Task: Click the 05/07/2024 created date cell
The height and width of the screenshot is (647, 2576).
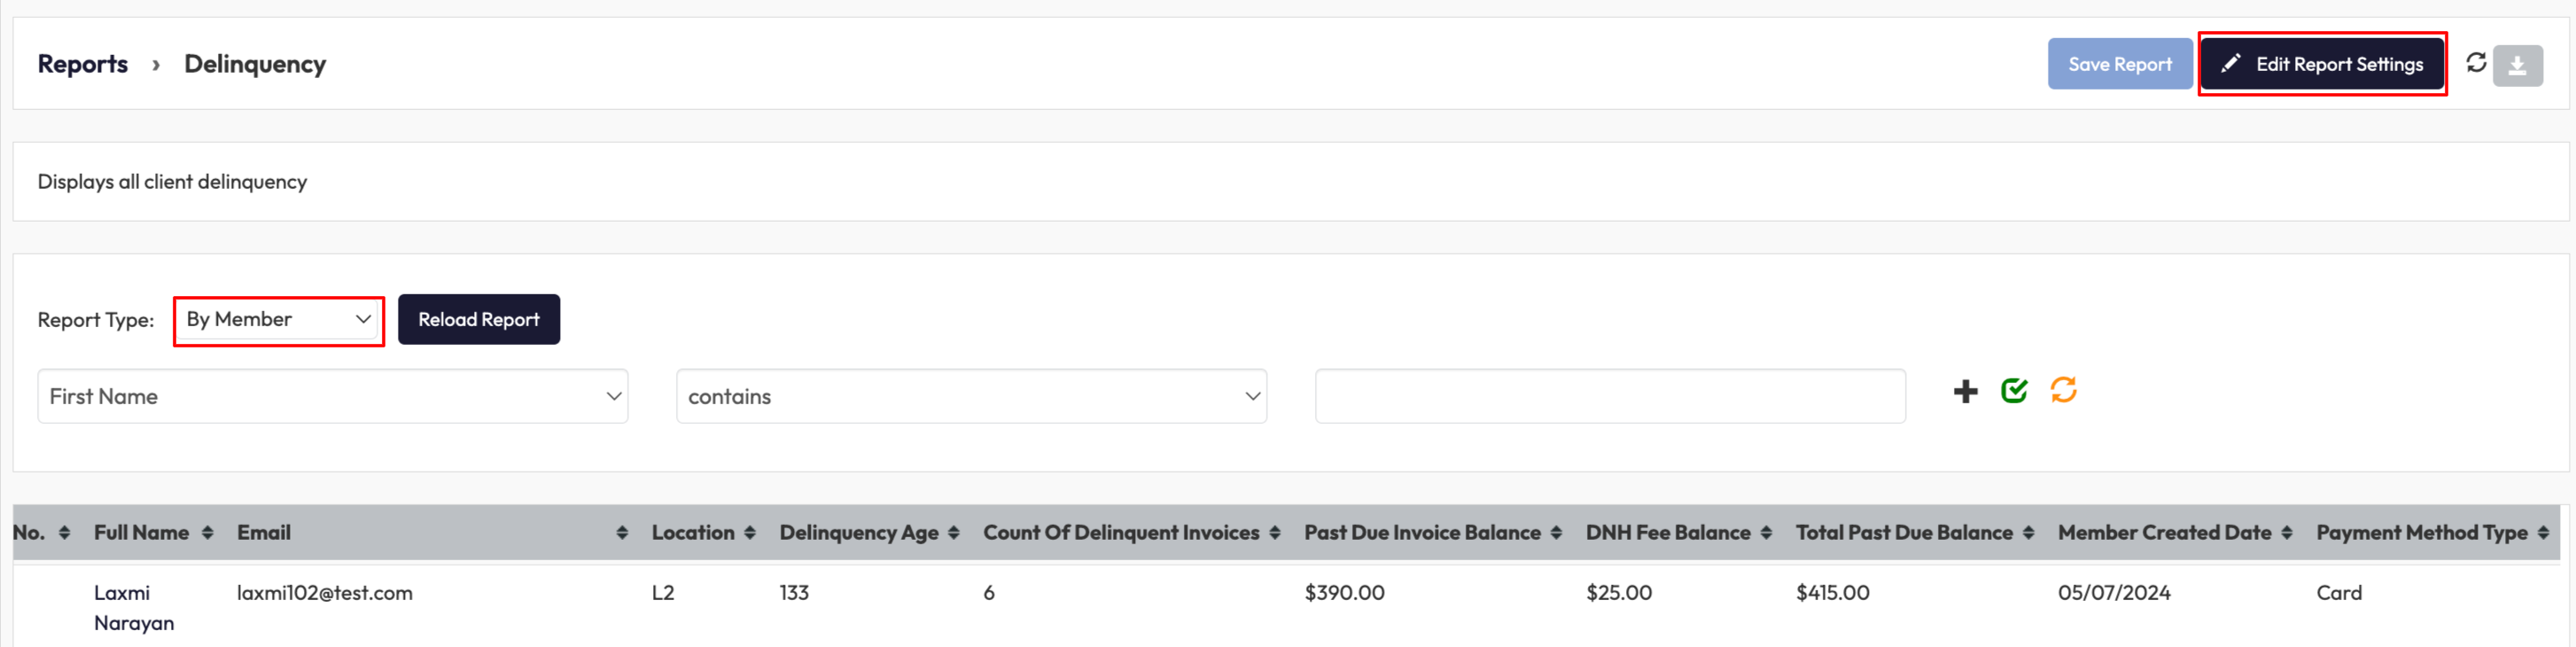Action: click(2114, 593)
